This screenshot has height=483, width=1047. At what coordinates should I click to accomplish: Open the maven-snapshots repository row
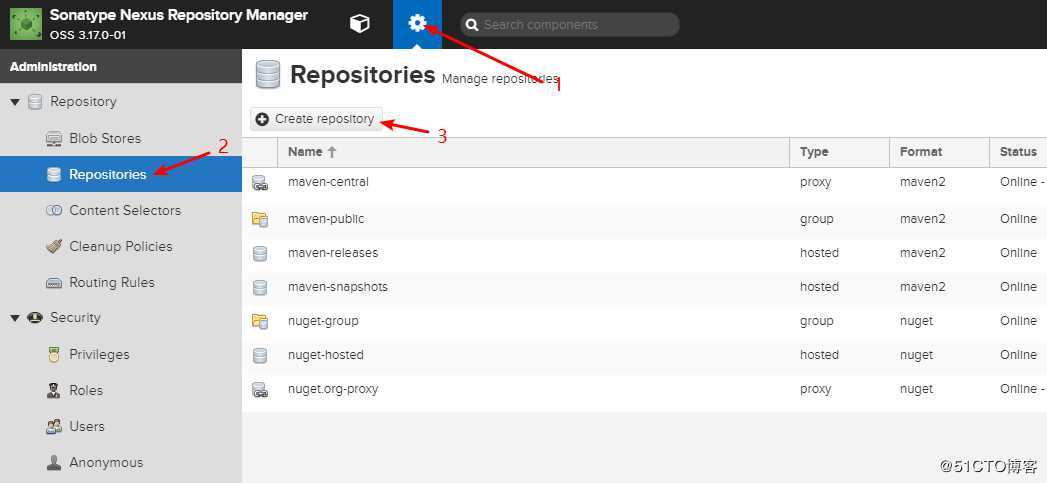(x=644, y=287)
